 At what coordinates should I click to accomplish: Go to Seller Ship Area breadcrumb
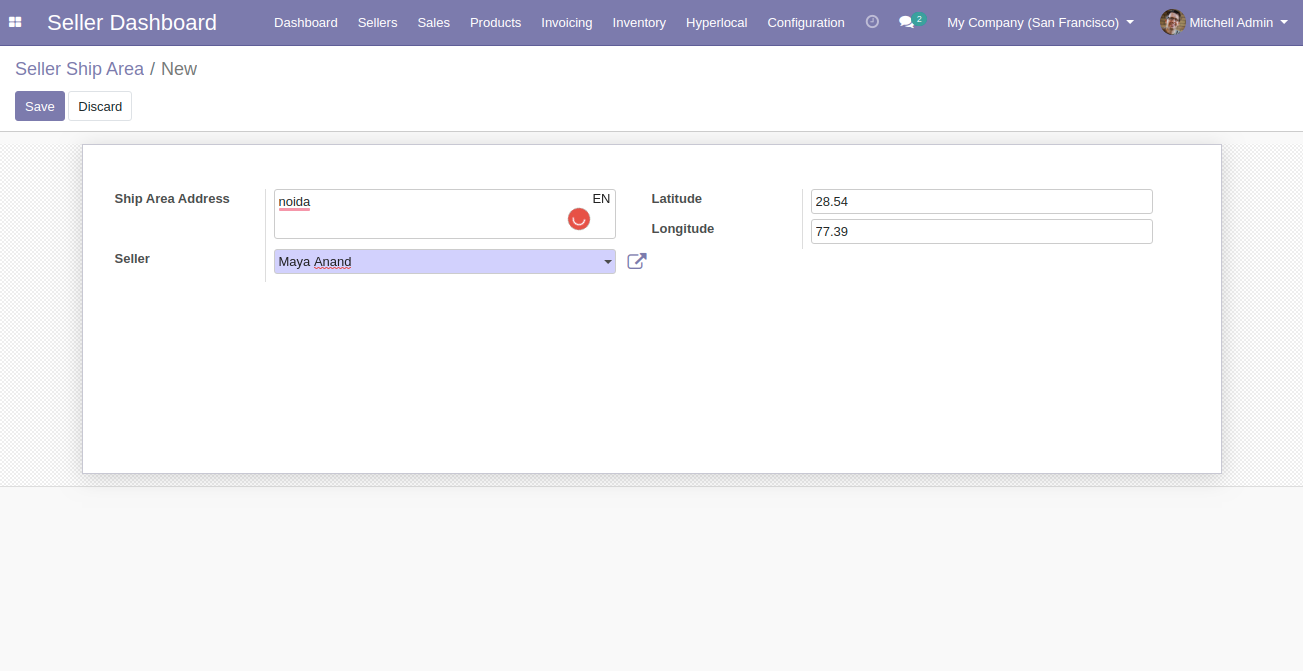pos(80,69)
